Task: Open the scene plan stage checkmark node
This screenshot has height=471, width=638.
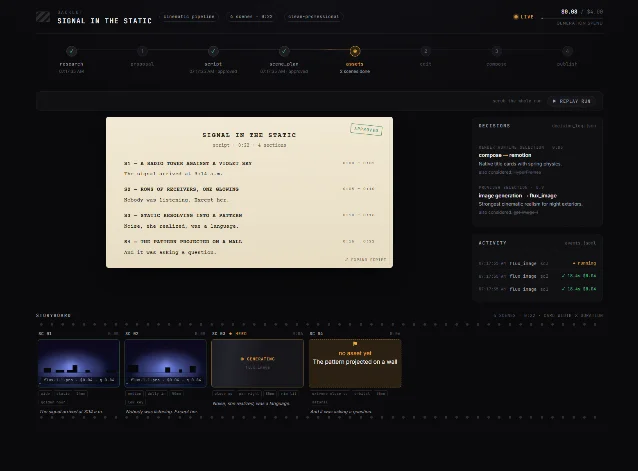Action: pos(284,51)
